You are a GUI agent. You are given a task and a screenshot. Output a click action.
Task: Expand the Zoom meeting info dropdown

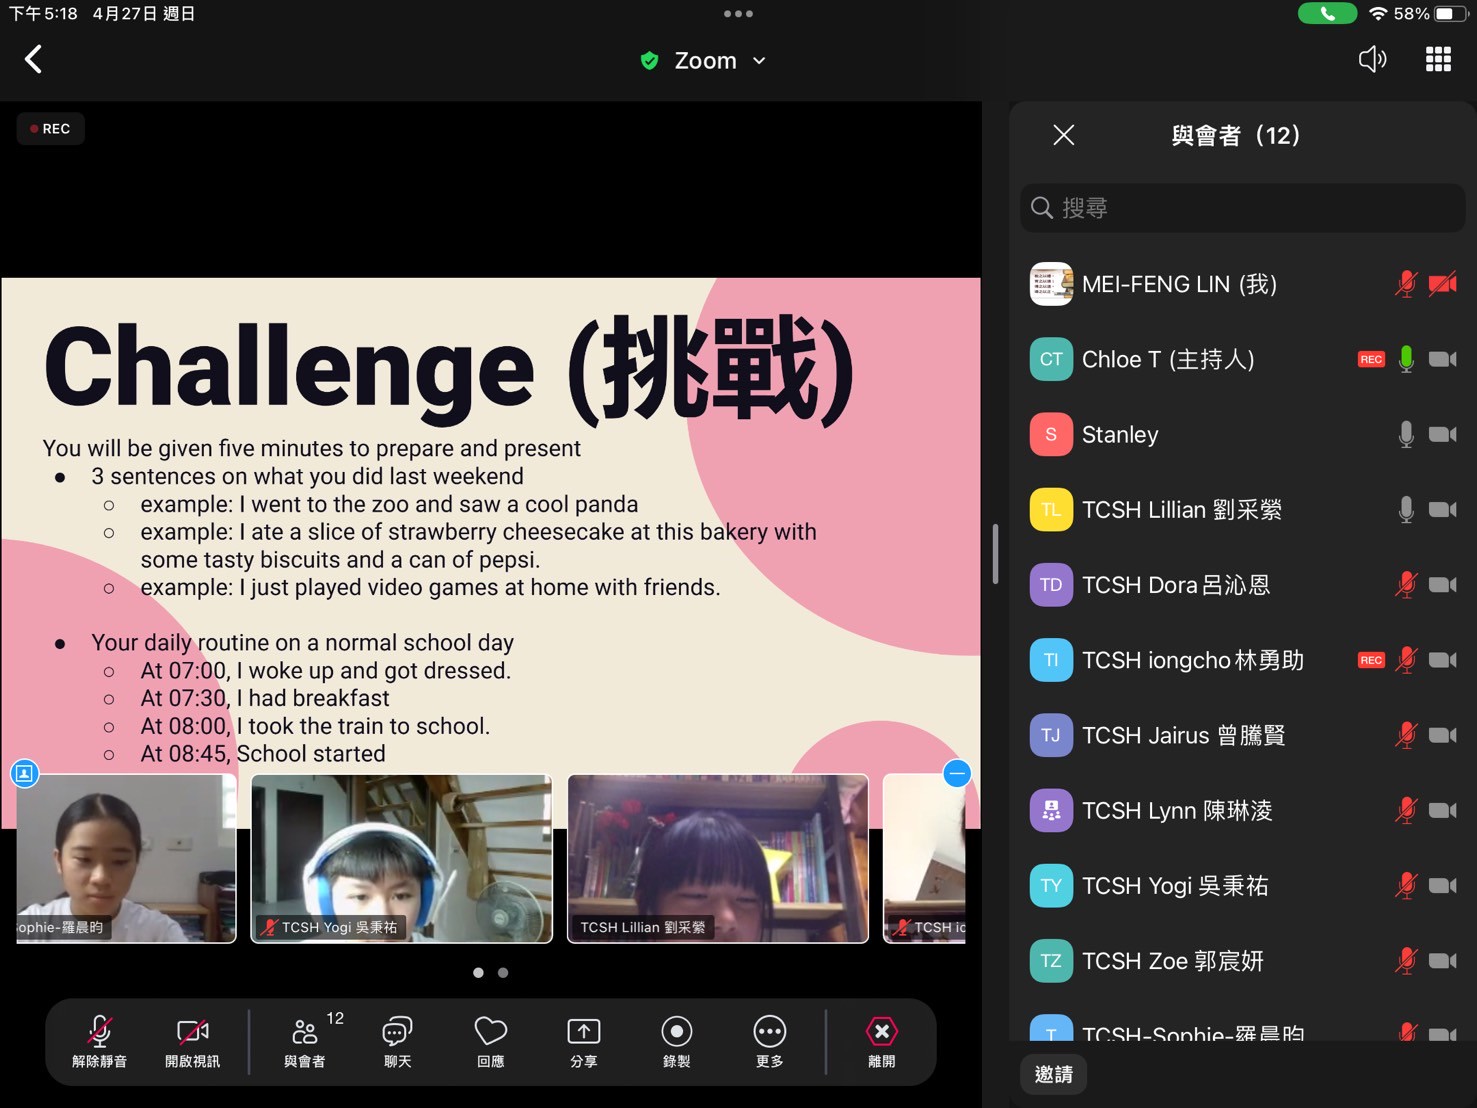[x=705, y=61]
